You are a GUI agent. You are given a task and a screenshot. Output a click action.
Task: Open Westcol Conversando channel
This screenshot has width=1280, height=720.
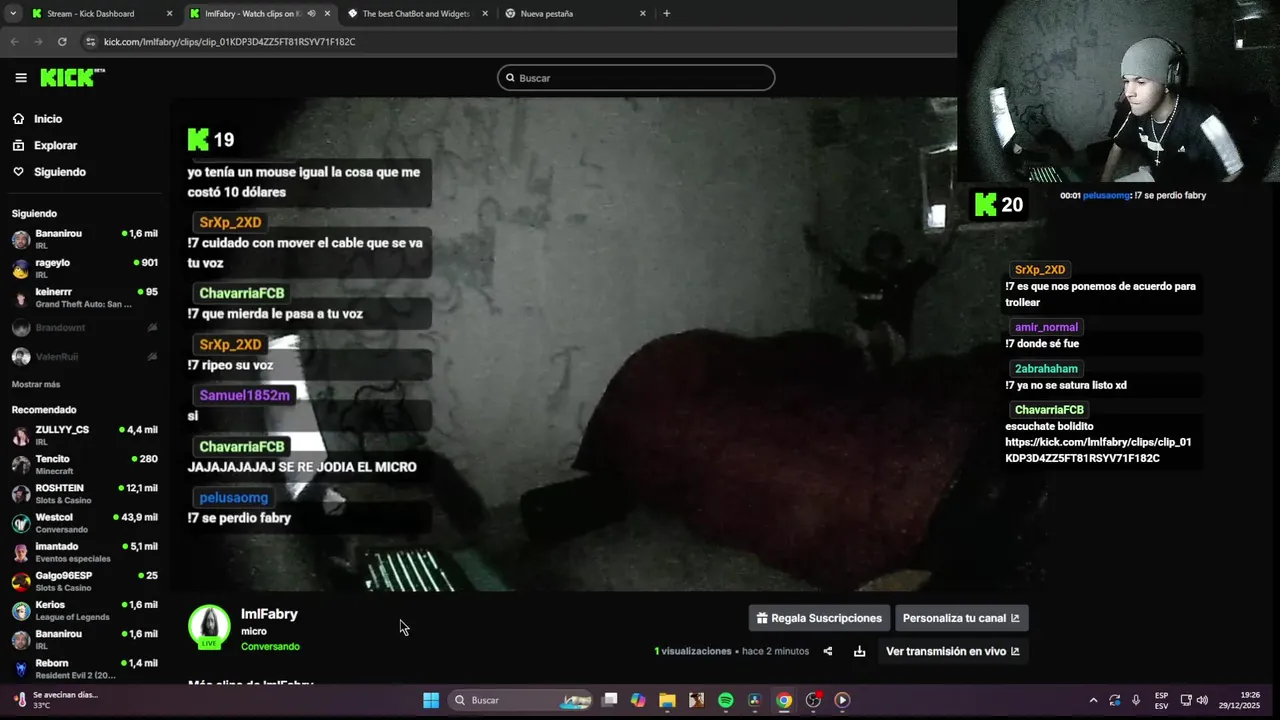[x=85, y=523]
